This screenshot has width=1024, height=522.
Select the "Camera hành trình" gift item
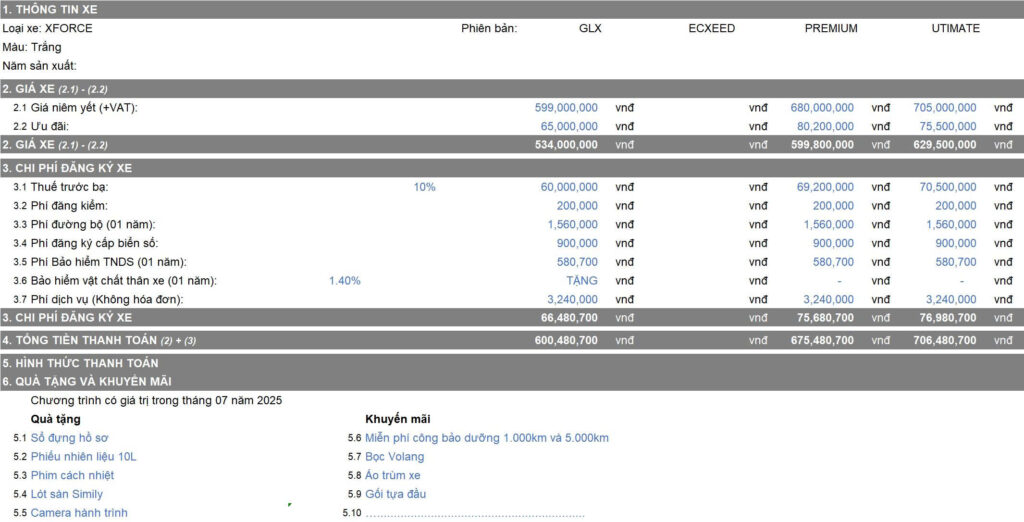79,513
